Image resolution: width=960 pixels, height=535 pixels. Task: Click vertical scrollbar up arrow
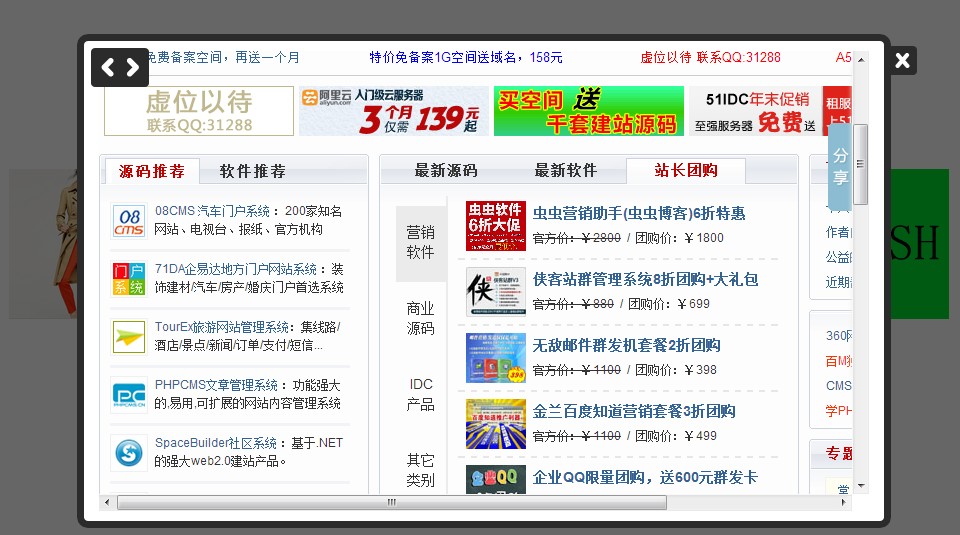861,59
